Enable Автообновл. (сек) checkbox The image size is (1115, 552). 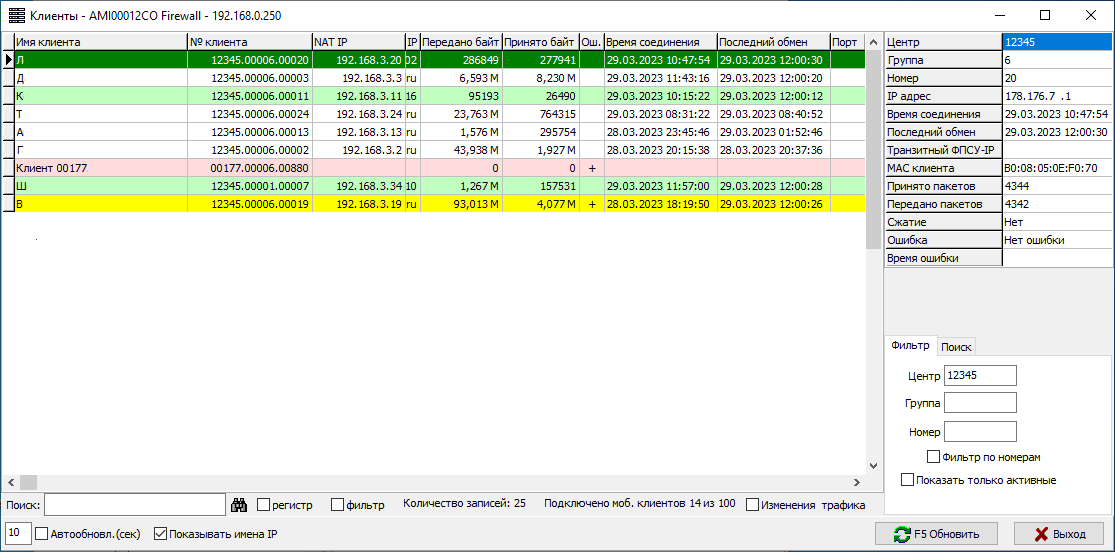[42, 534]
